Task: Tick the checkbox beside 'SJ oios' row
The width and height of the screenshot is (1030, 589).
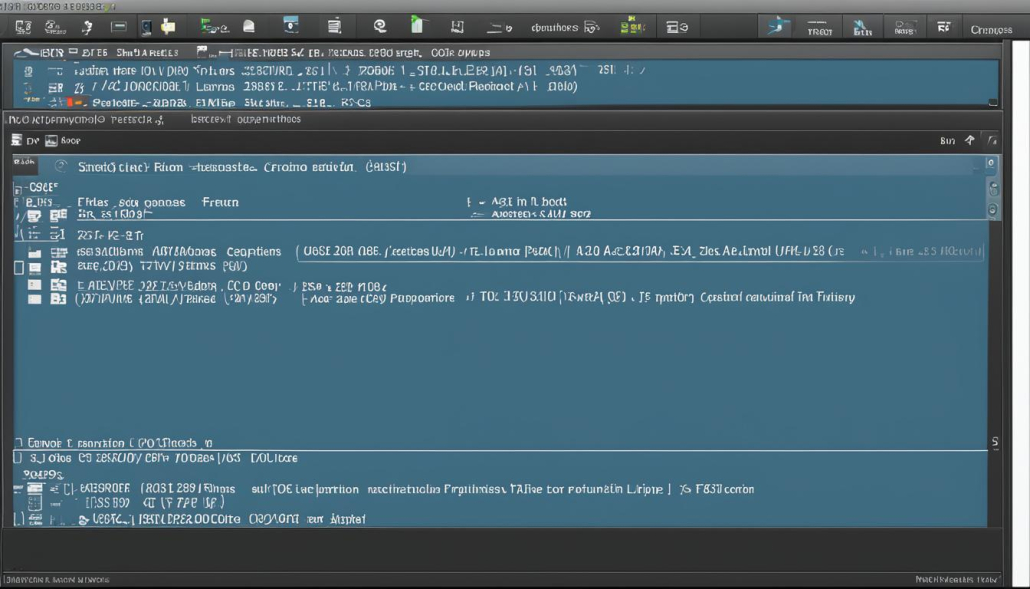Action: 18,458
